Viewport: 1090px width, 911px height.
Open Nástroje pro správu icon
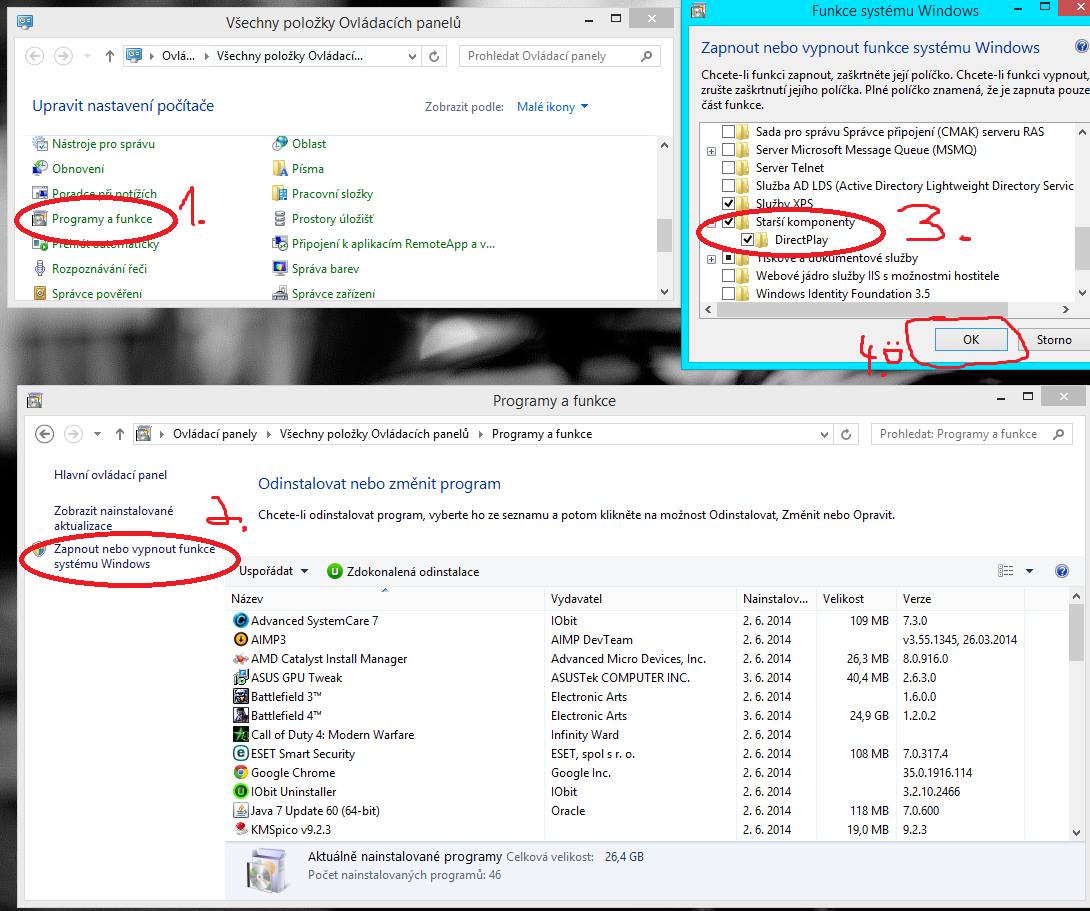point(41,144)
